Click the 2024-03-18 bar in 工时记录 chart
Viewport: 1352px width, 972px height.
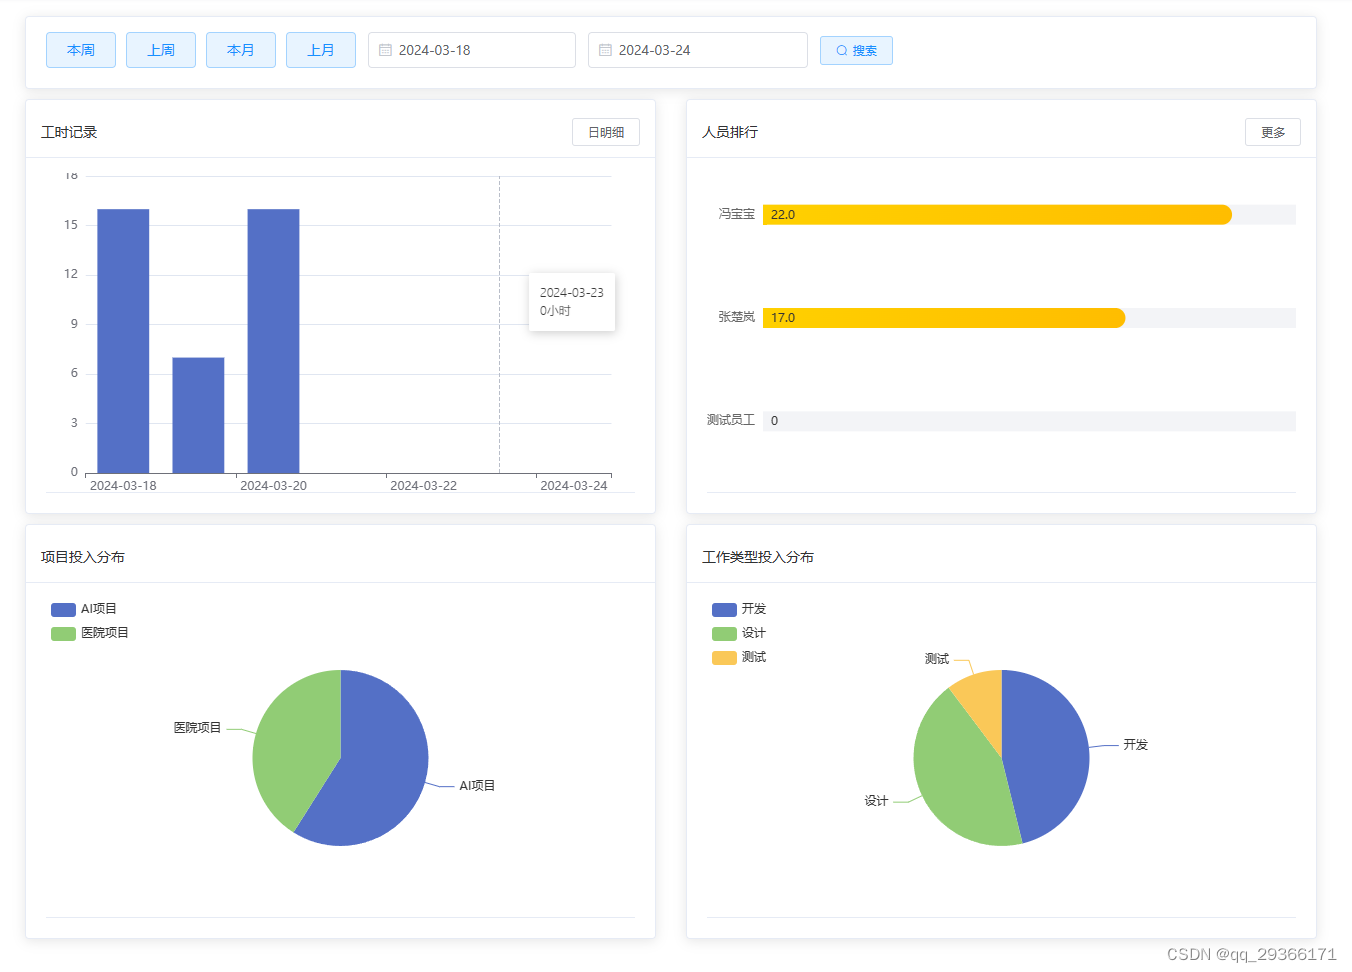pos(123,341)
